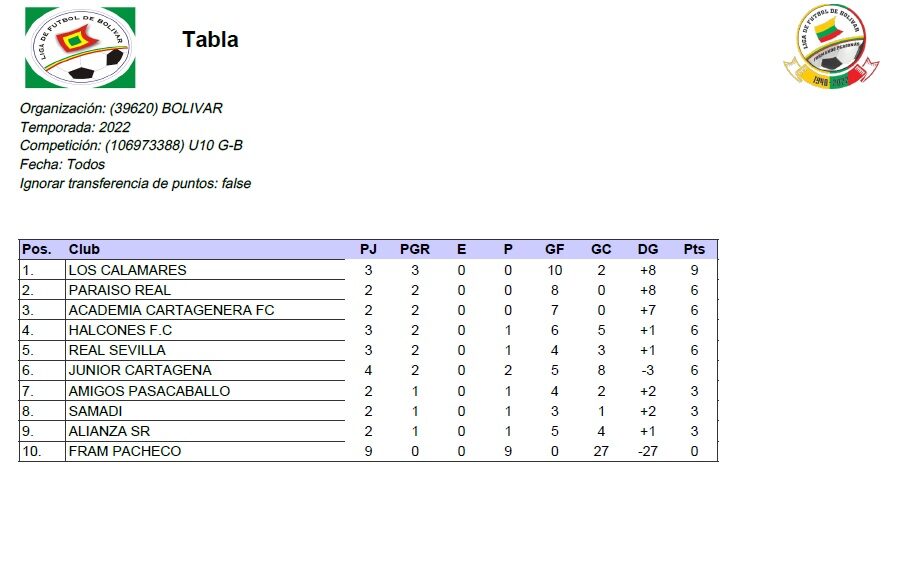Click the Ignorar transferencia de puntos line

click(x=135, y=183)
